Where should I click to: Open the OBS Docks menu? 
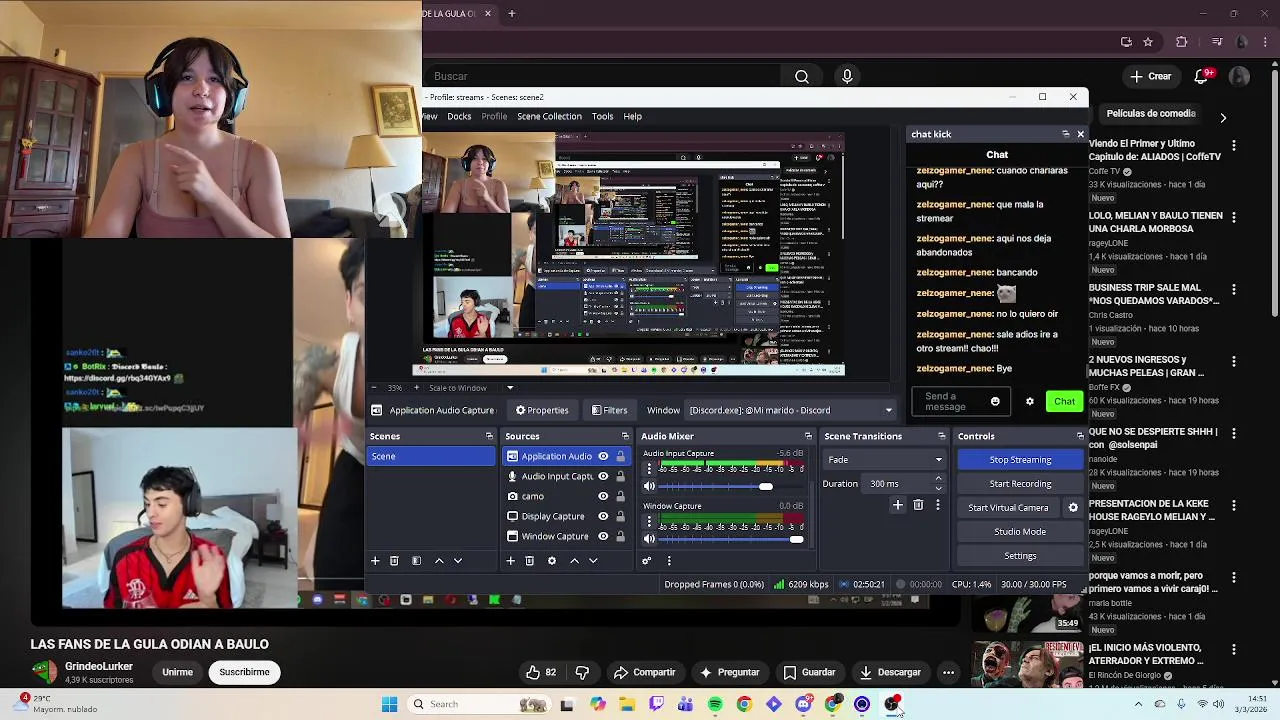459,116
